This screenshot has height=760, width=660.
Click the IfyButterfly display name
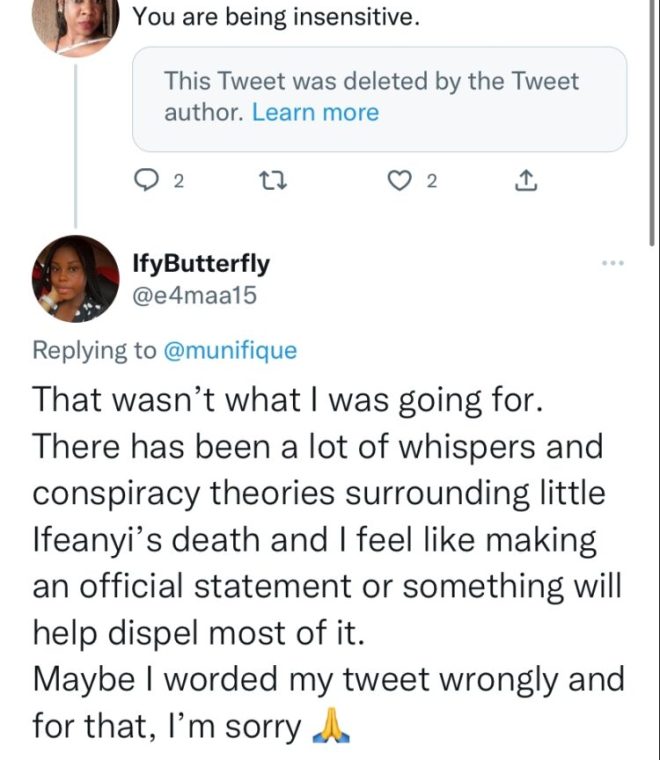click(x=200, y=263)
